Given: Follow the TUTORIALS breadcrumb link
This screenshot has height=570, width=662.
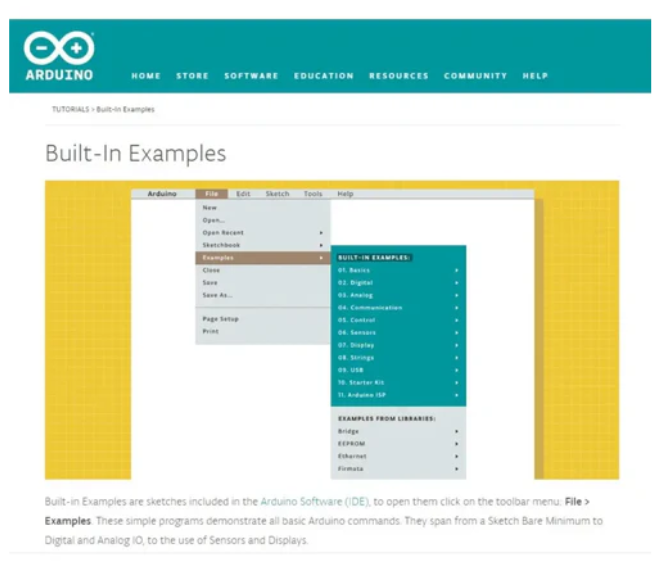Looking at the screenshot, I should click(71, 108).
